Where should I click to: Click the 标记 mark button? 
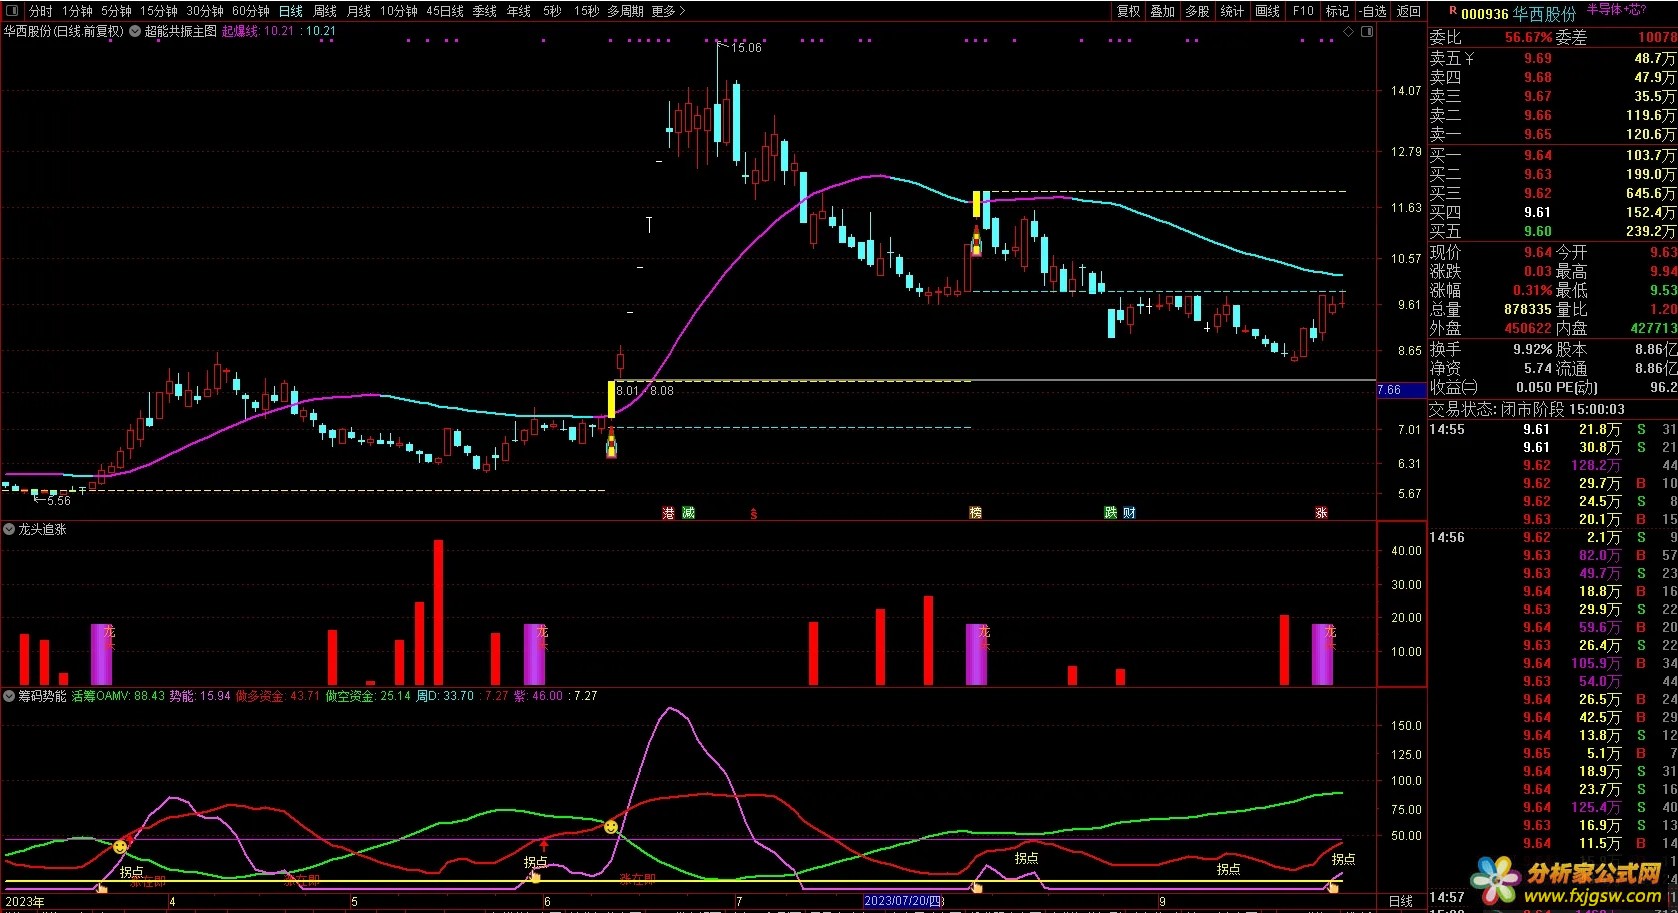pos(1337,11)
